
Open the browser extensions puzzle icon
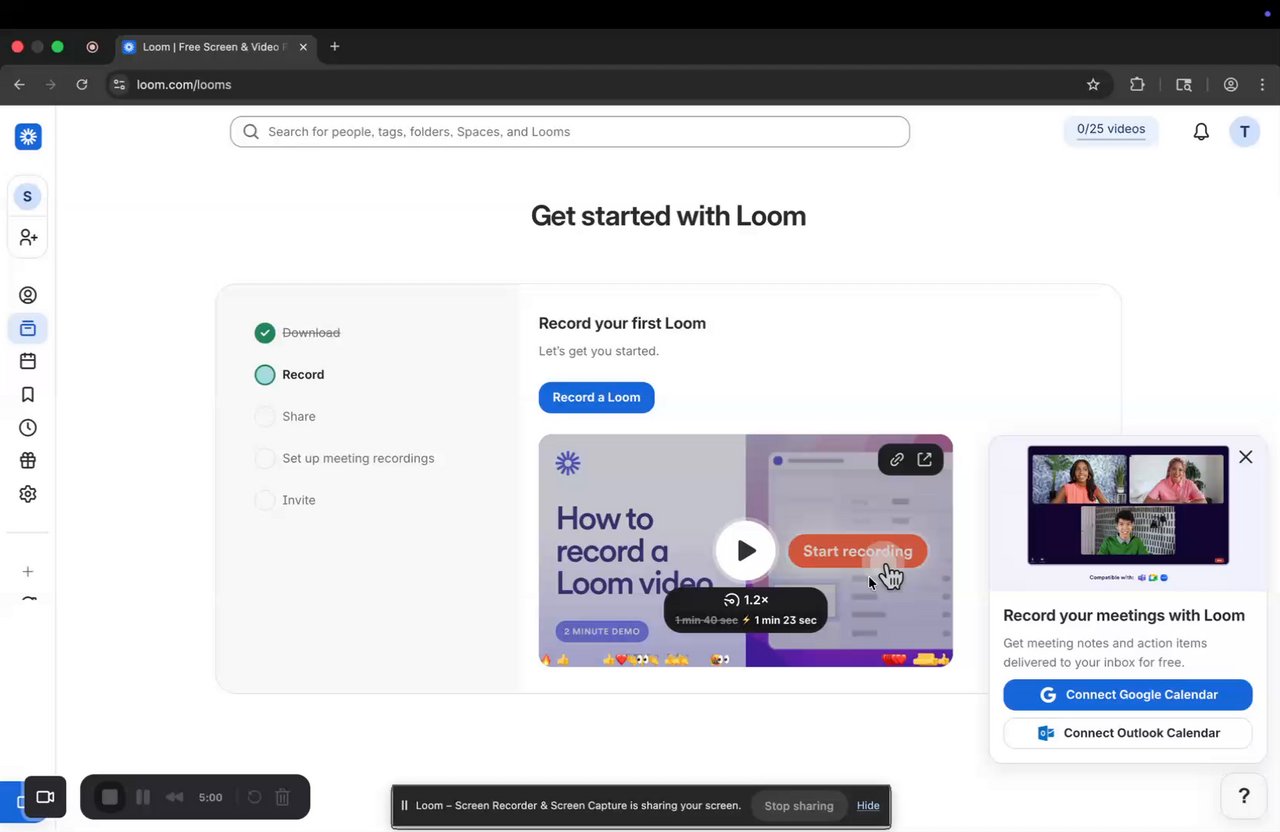1137,85
